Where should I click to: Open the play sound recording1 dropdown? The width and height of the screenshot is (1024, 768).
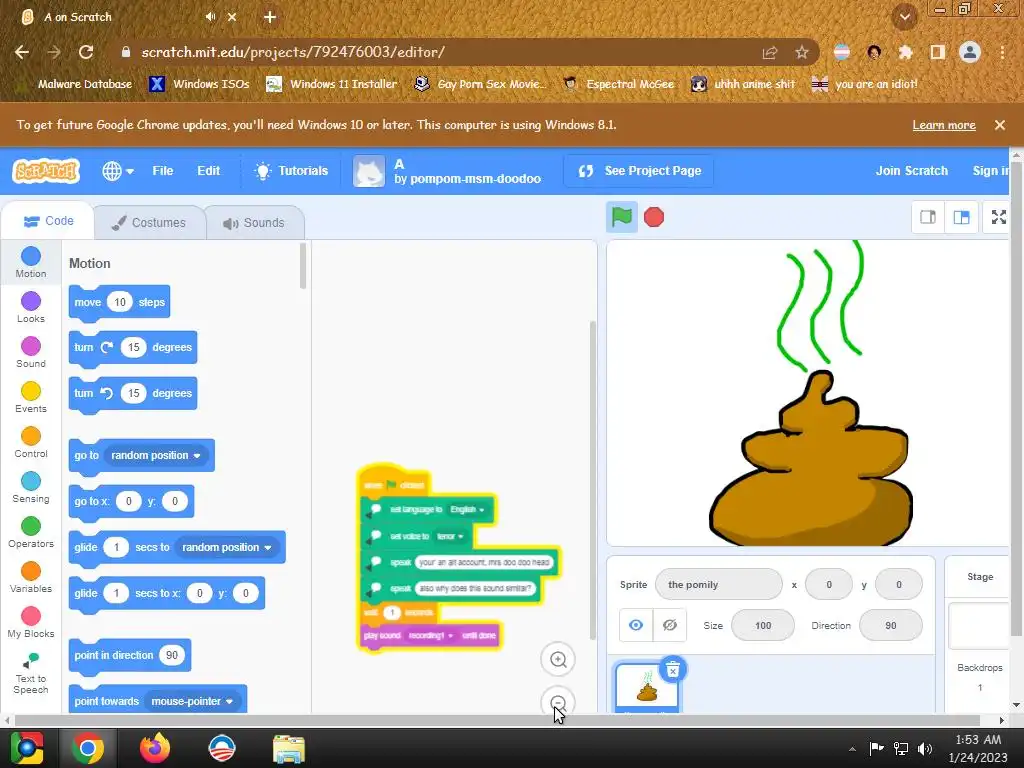coord(430,635)
